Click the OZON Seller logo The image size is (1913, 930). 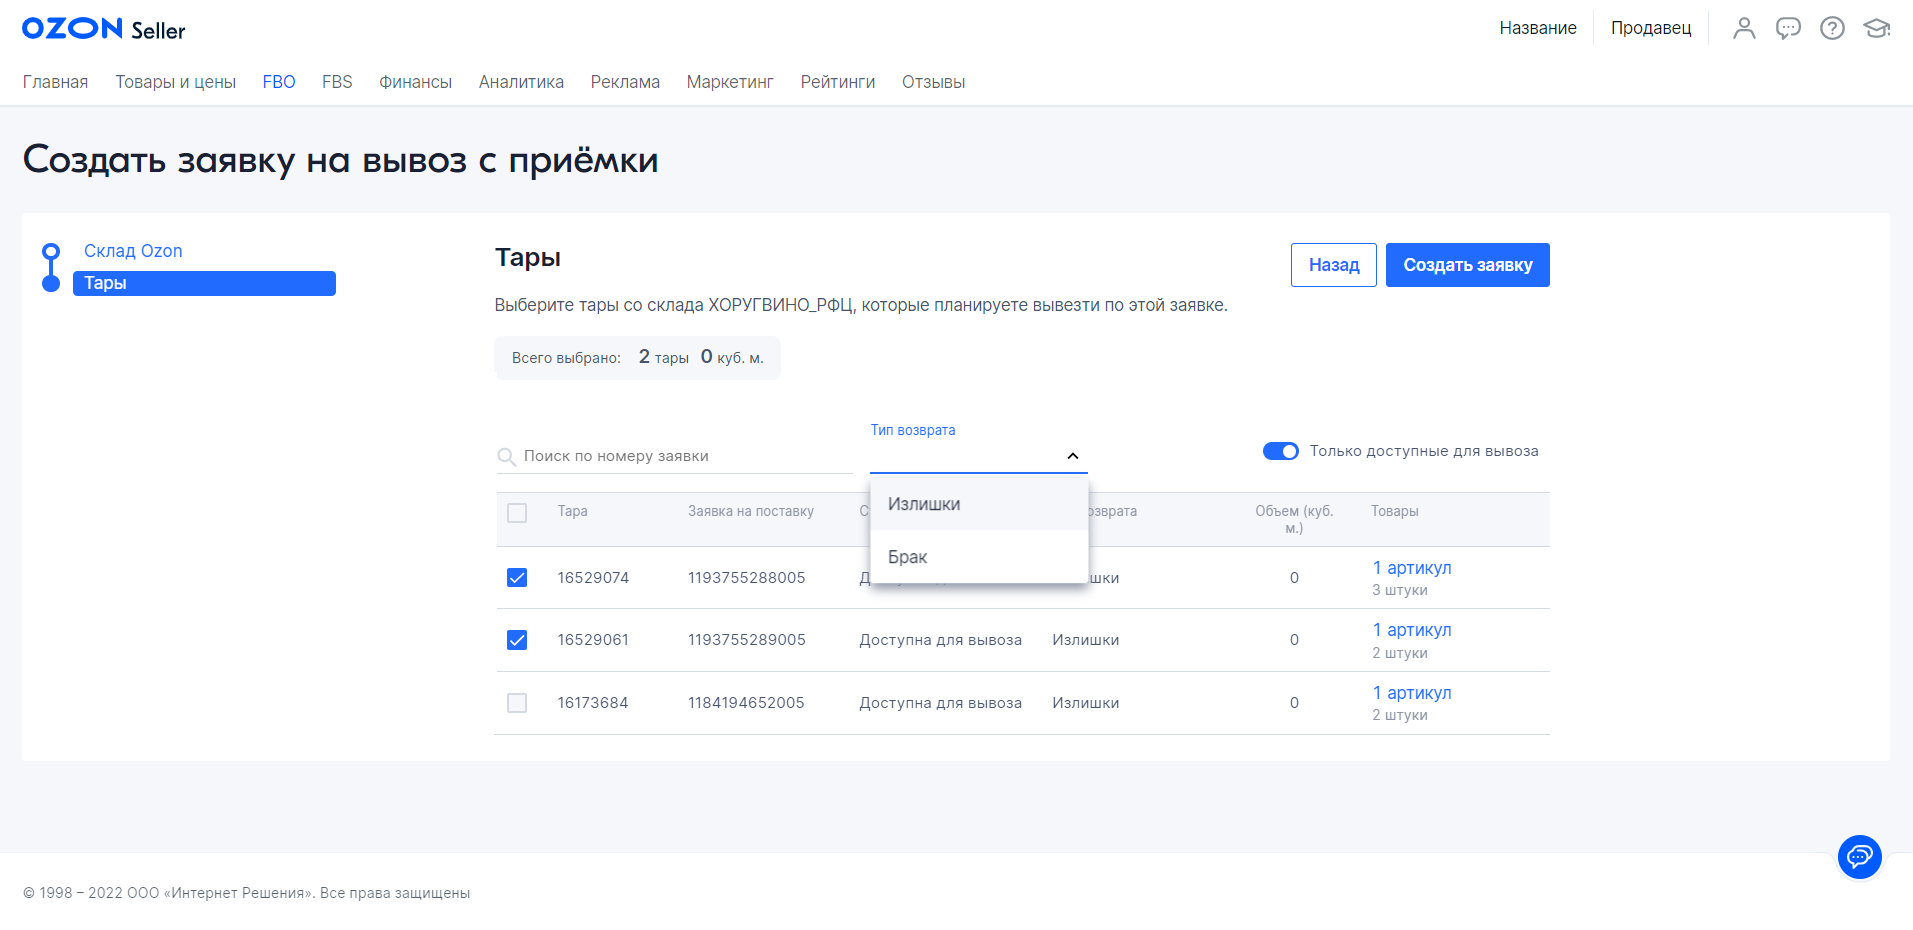[104, 29]
